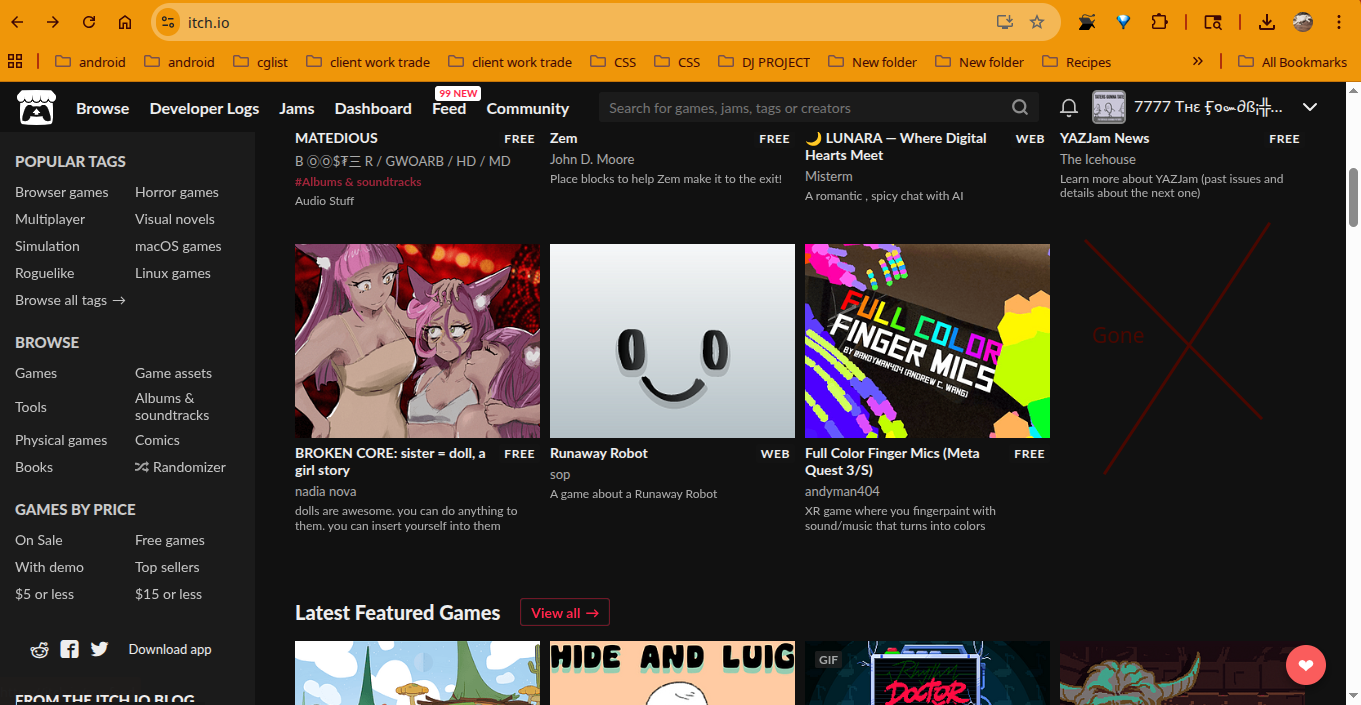This screenshot has width=1361, height=705.
Task: Go to the Community page
Action: 528,108
